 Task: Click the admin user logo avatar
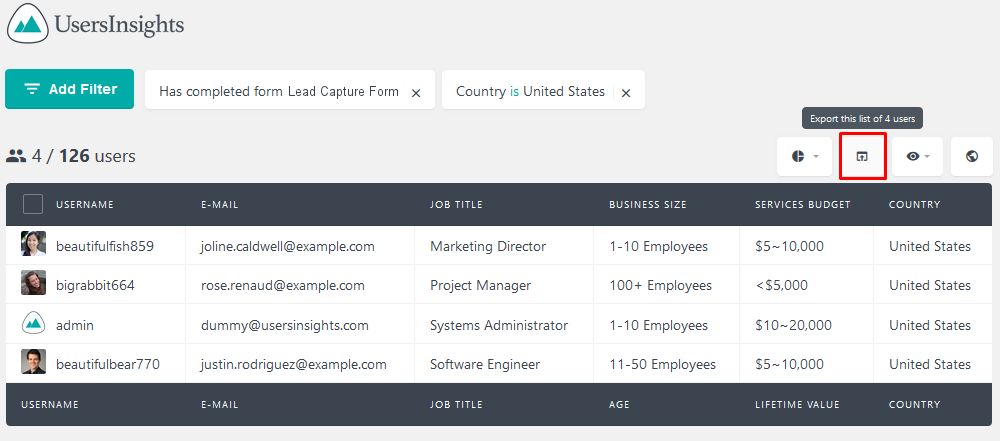pyautogui.click(x=33, y=323)
